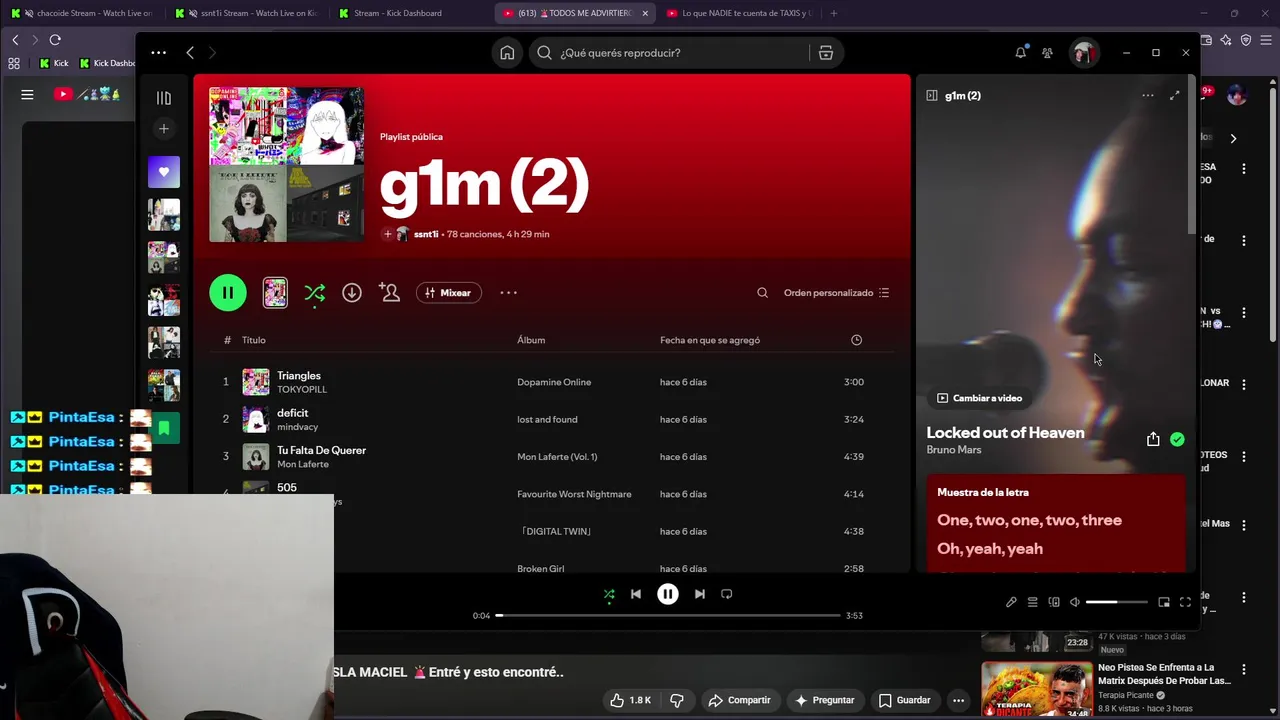Open Spotify notifications bell

[1020, 53]
